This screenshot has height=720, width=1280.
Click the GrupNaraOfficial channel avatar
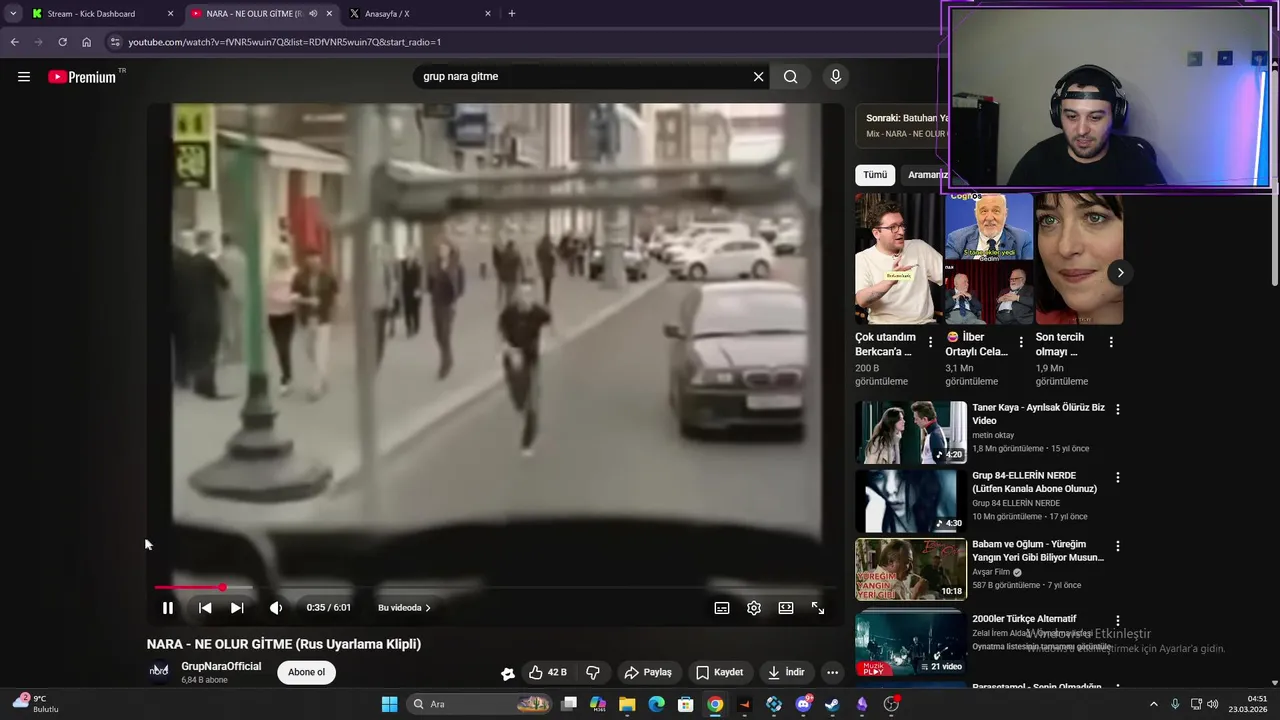[159, 671]
